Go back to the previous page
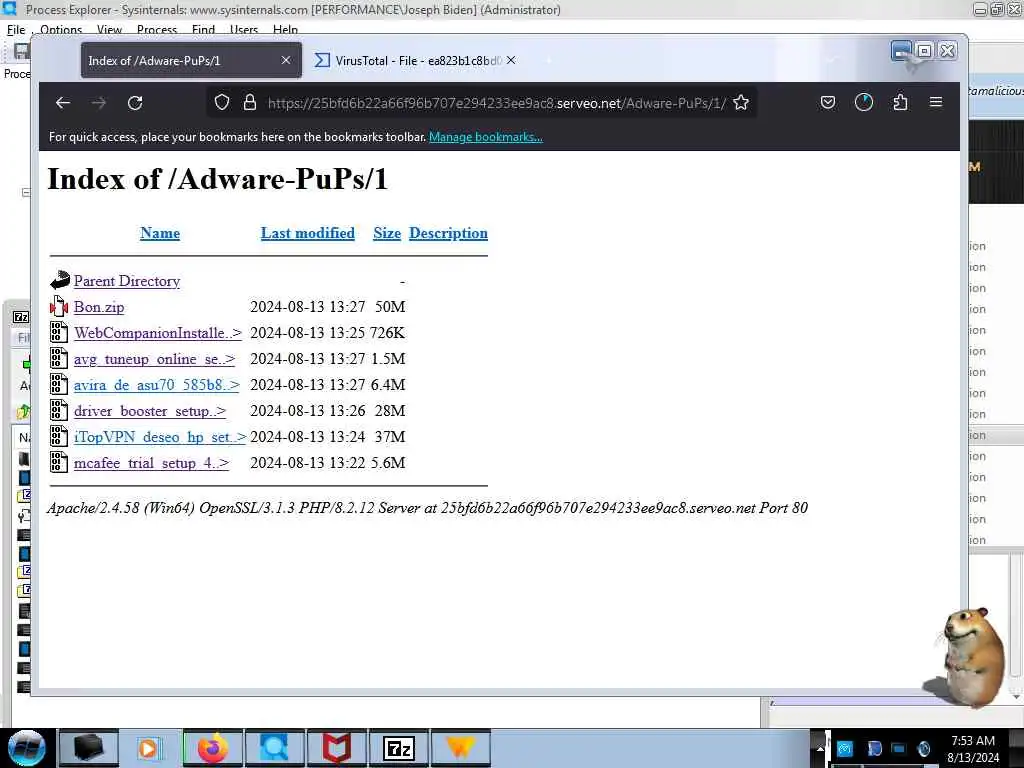1024x768 pixels. (63, 103)
